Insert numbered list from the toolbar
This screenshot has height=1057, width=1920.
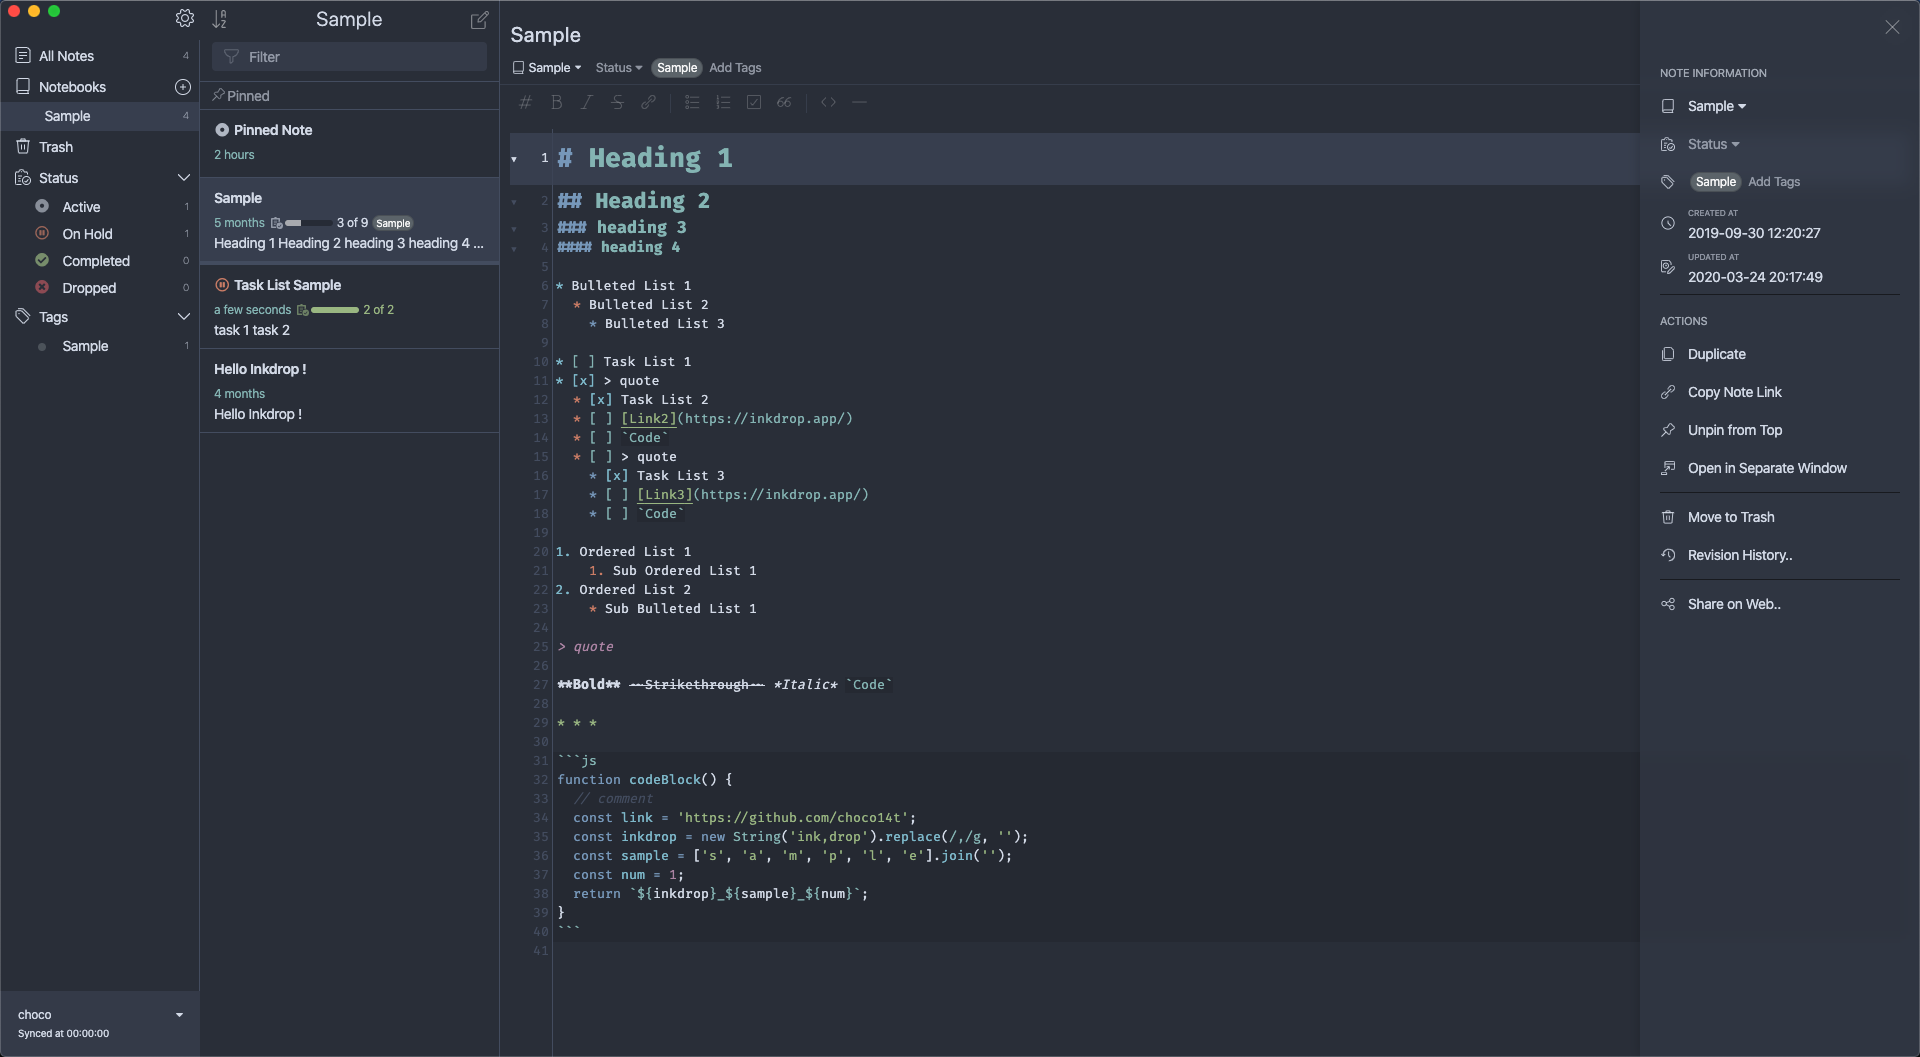pos(723,102)
